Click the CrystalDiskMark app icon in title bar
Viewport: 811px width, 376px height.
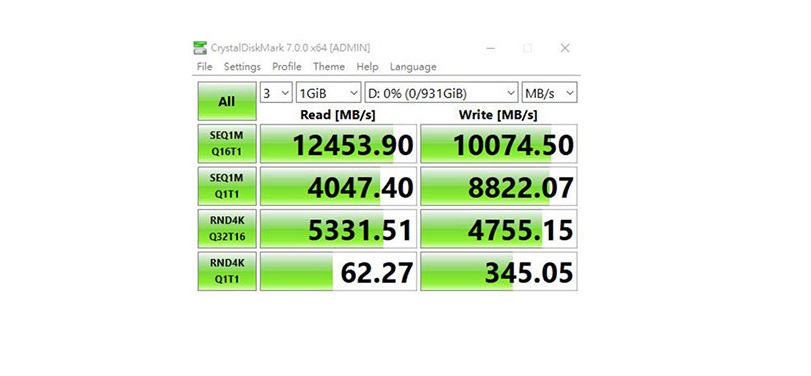pyautogui.click(x=200, y=48)
